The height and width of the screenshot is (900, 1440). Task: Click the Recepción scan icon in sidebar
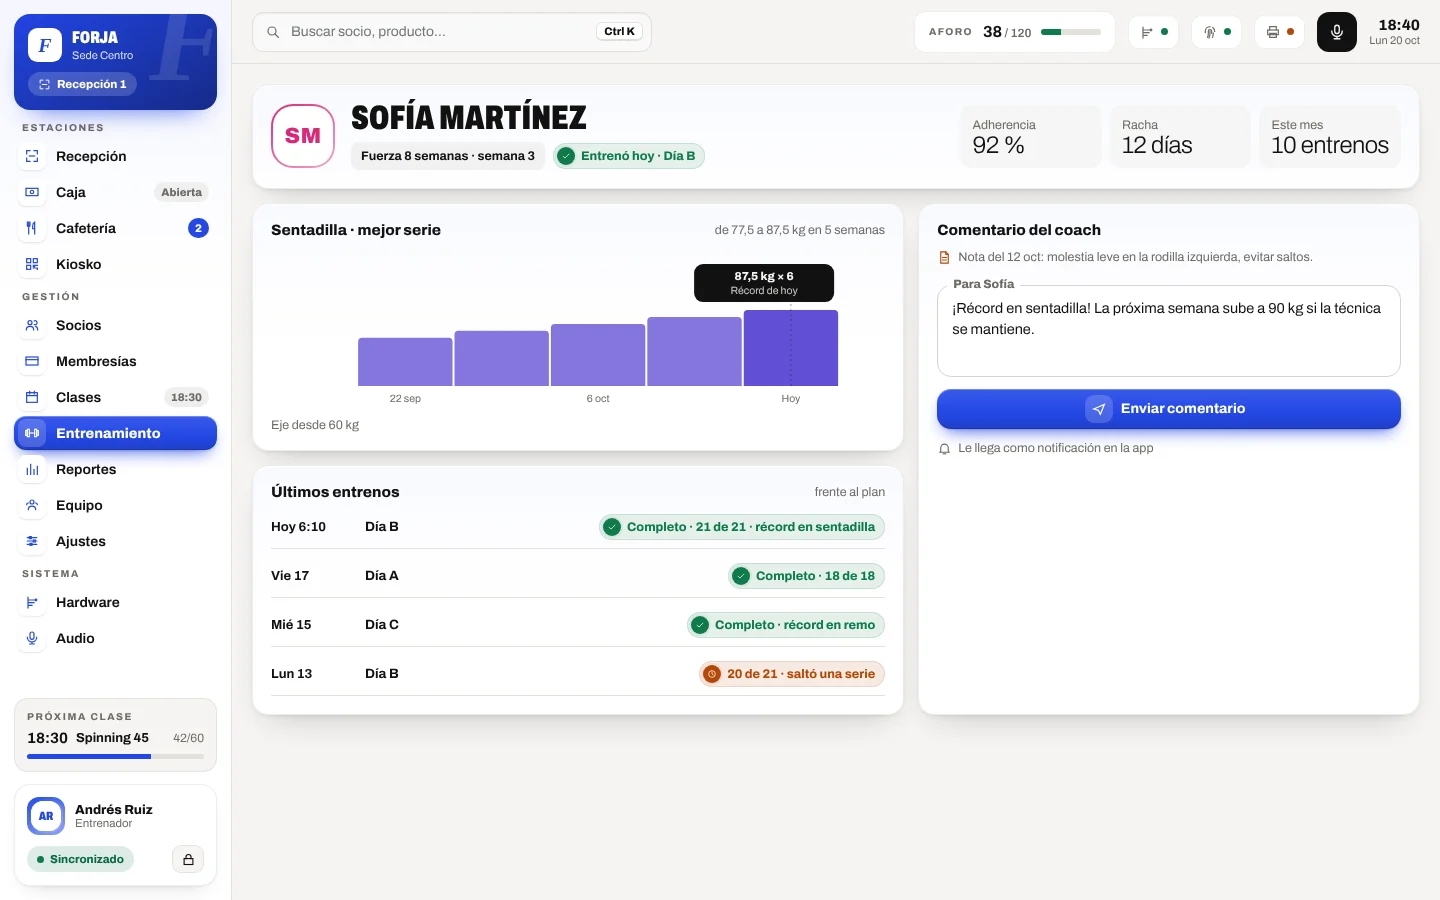click(x=32, y=156)
